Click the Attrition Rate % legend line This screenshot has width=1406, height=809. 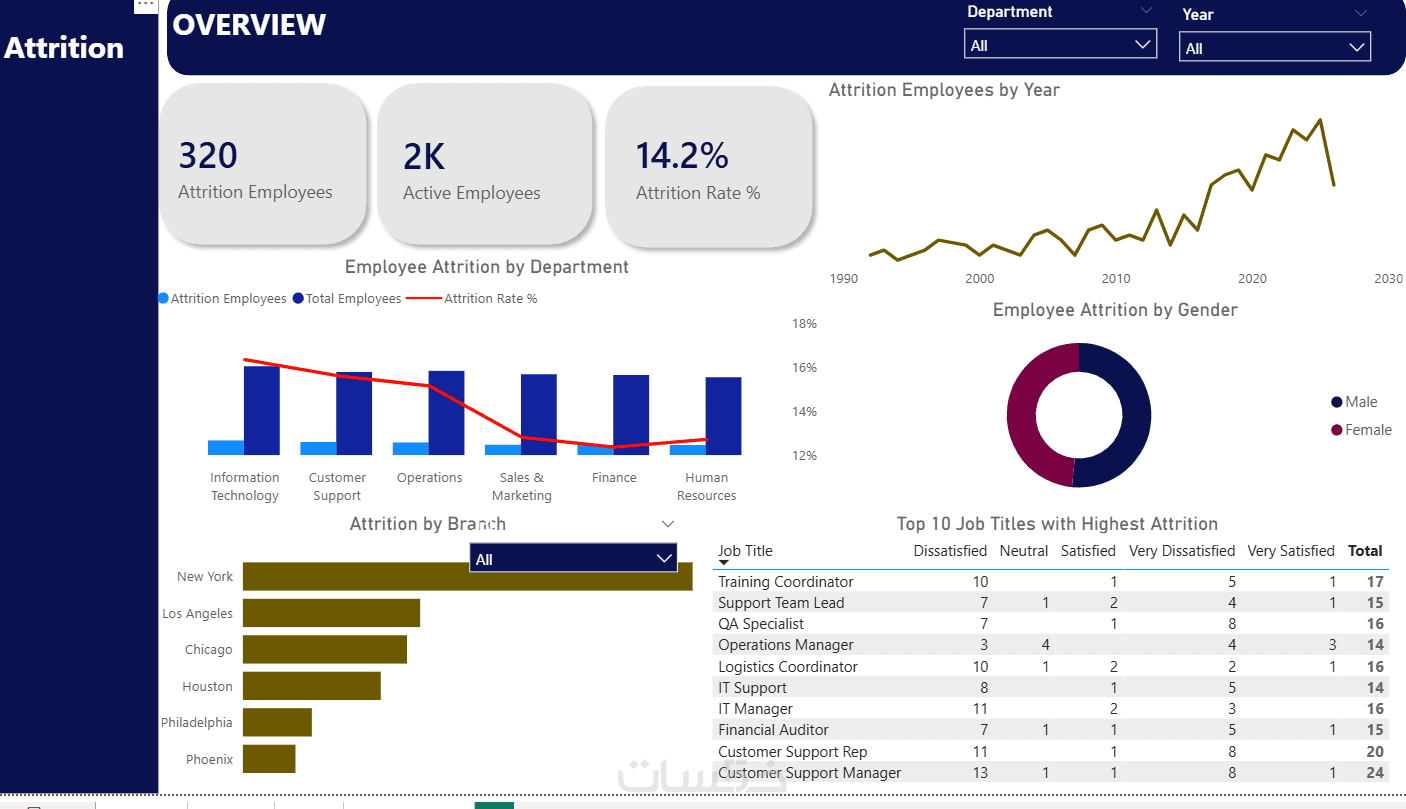coord(424,298)
